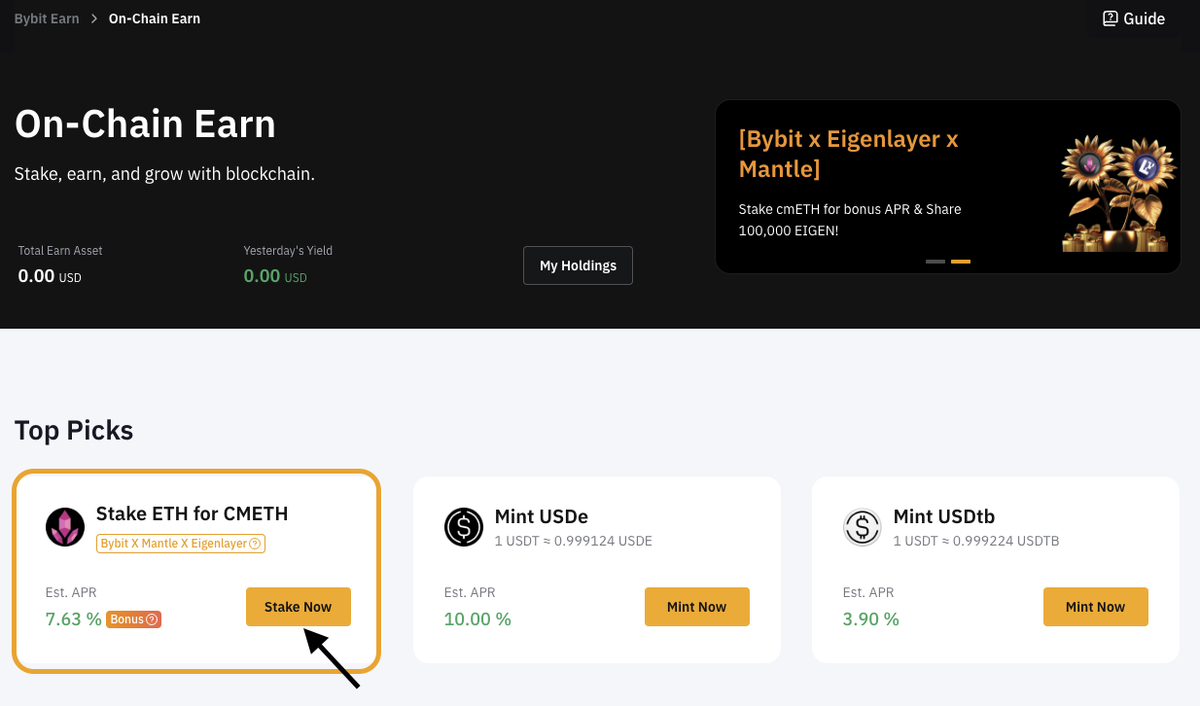Click the 10.00 % APR value
1200x706 pixels.
[x=477, y=619]
